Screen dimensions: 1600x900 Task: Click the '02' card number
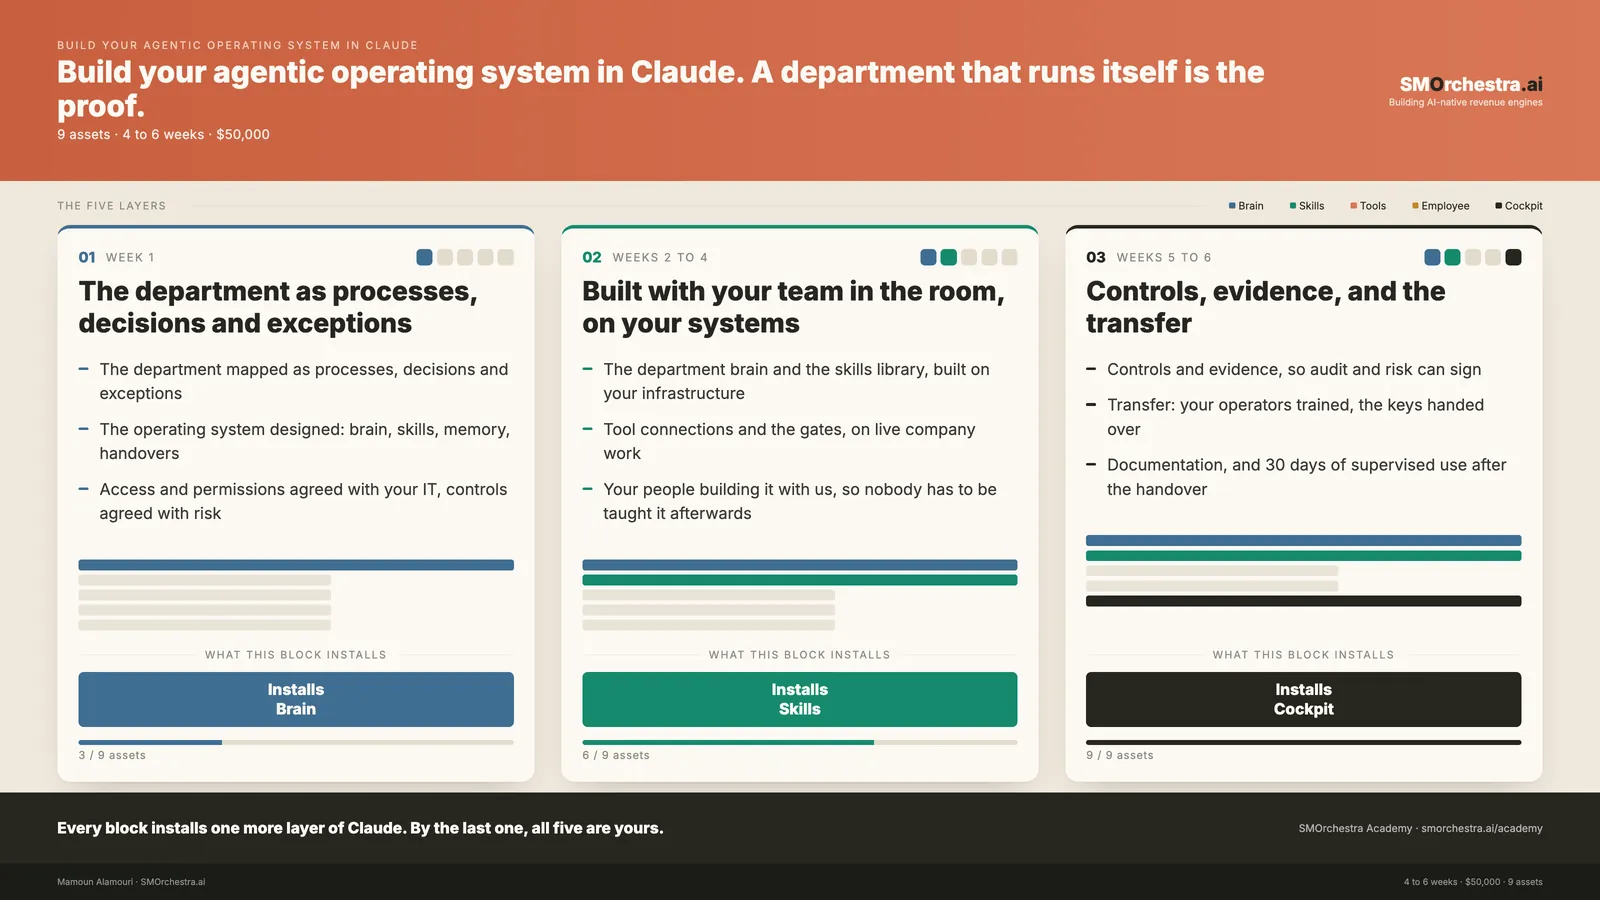592,257
